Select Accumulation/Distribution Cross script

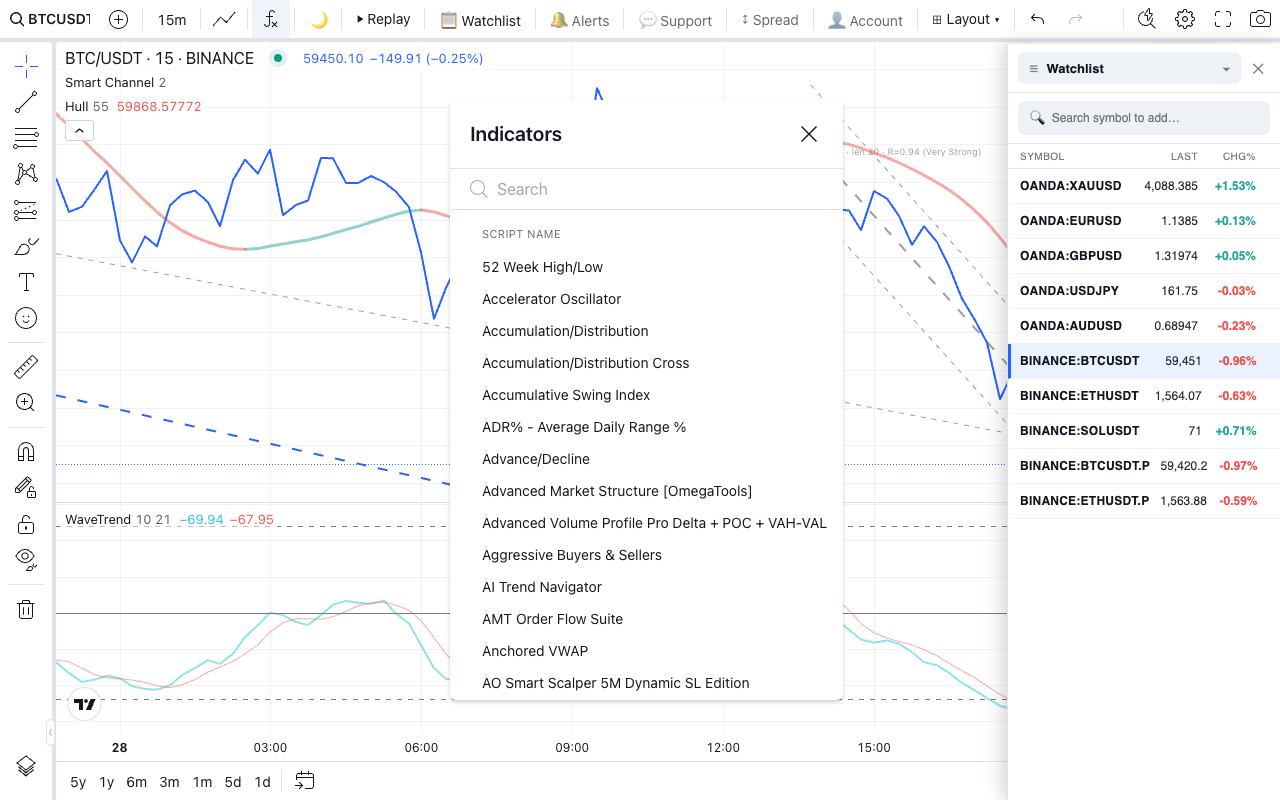click(x=646, y=363)
